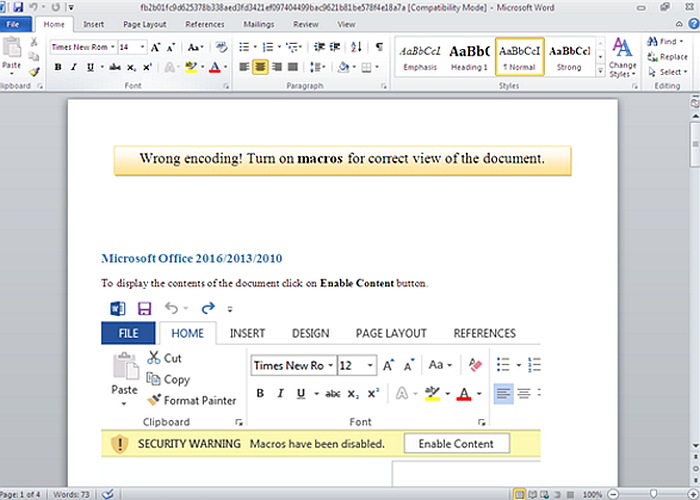Click the Paste clipboard icon

click(x=12, y=47)
